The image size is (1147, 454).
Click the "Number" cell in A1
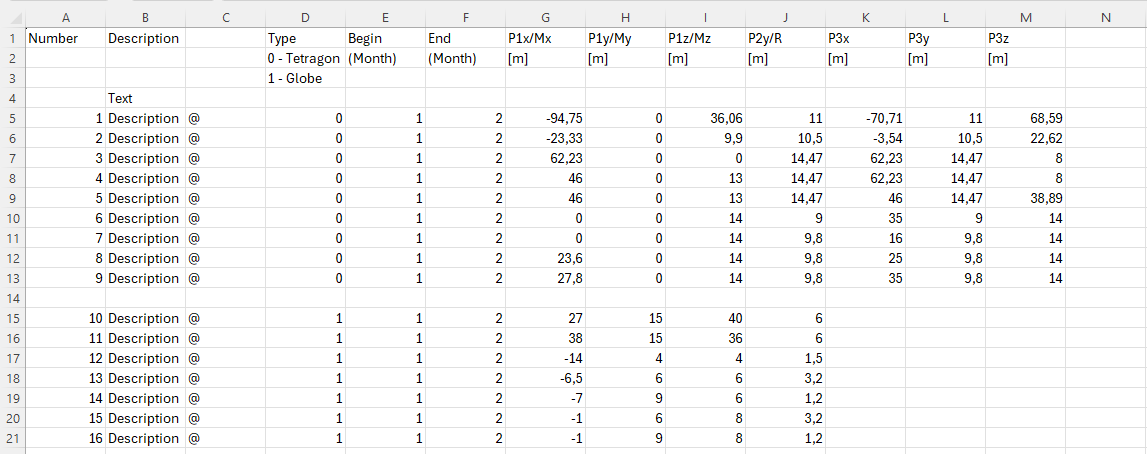click(x=65, y=38)
